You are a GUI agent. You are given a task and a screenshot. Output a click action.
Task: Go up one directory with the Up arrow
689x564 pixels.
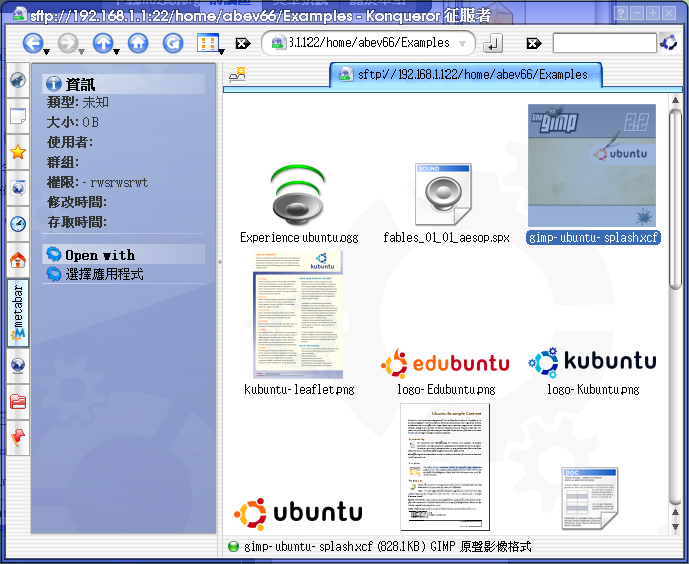pos(103,43)
